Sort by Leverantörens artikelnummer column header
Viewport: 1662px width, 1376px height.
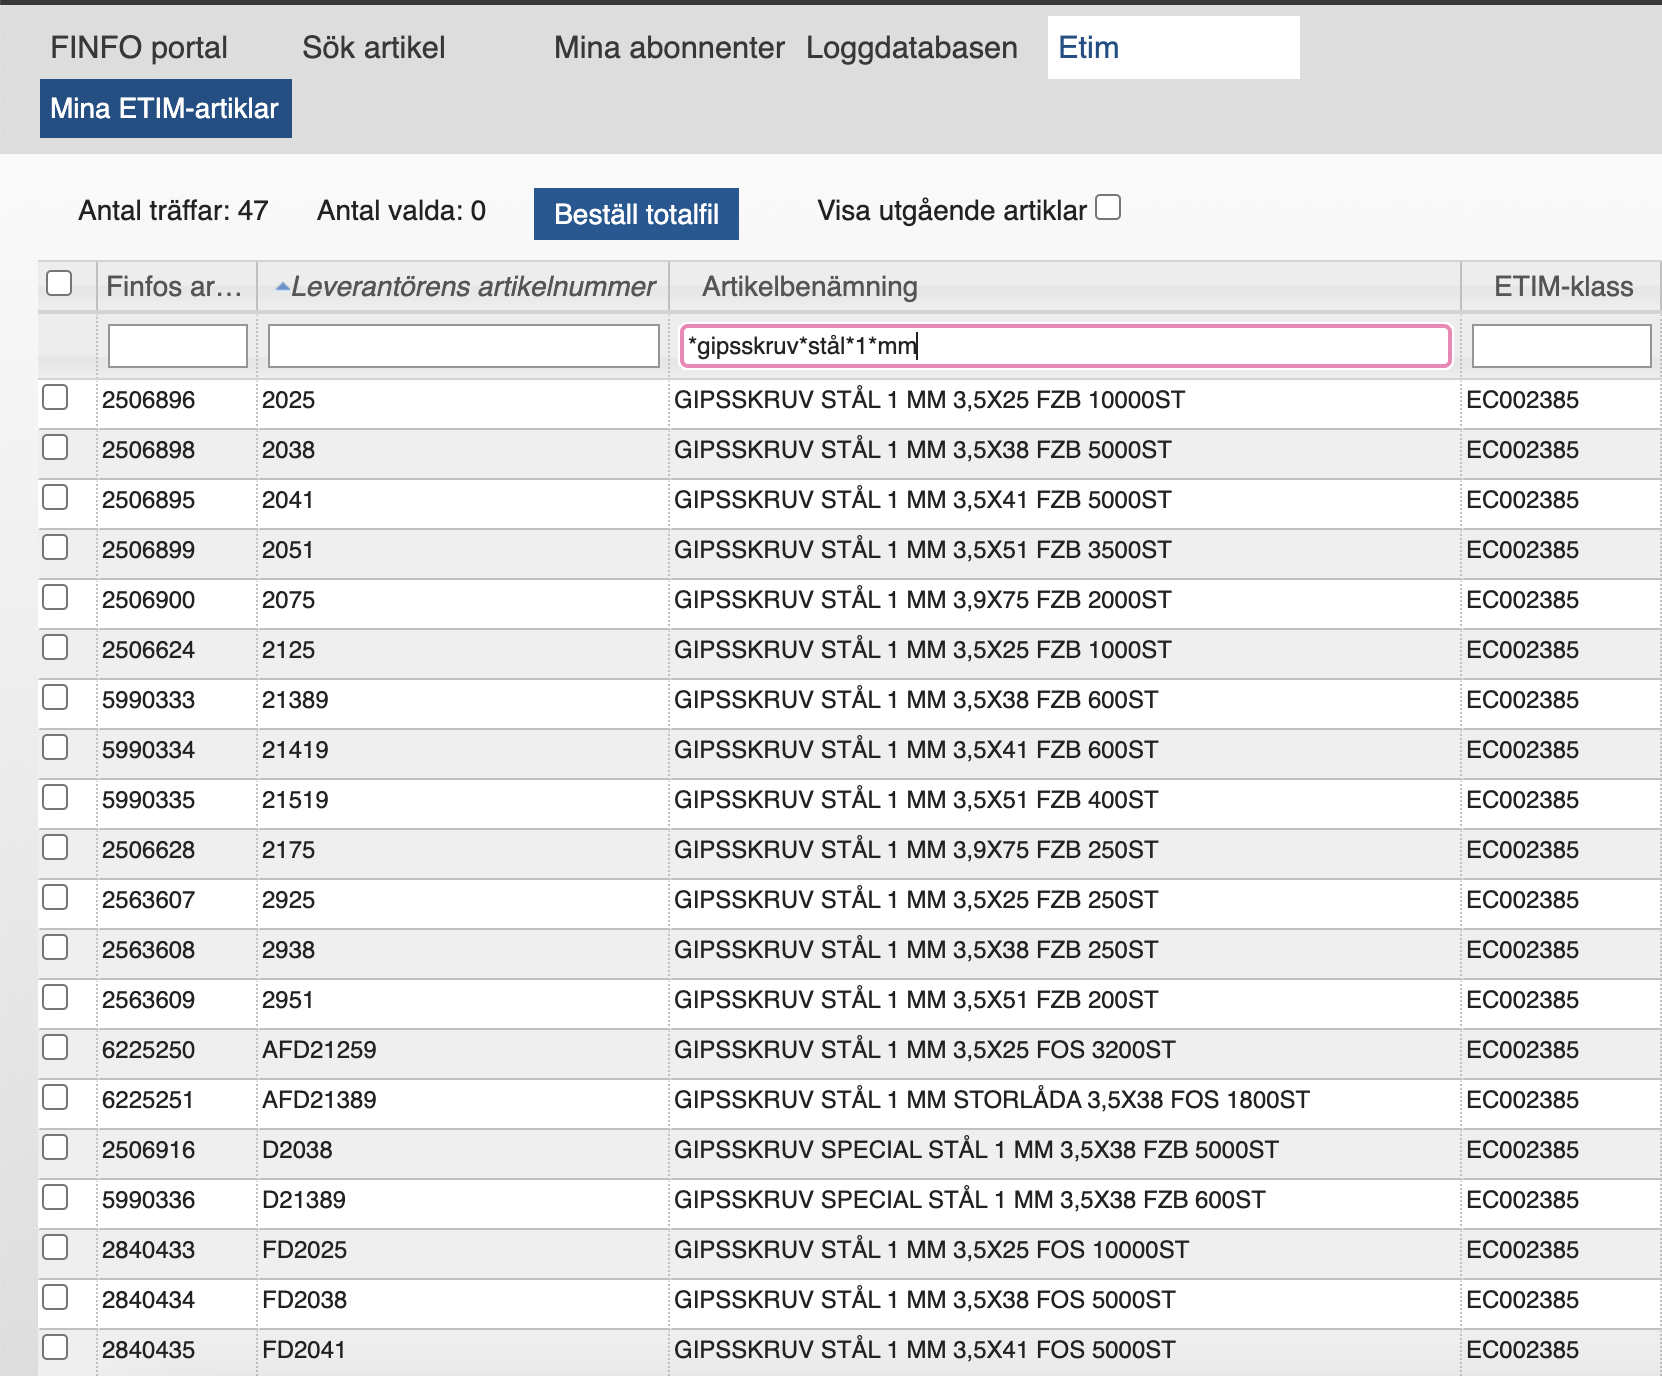[x=472, y=287]
